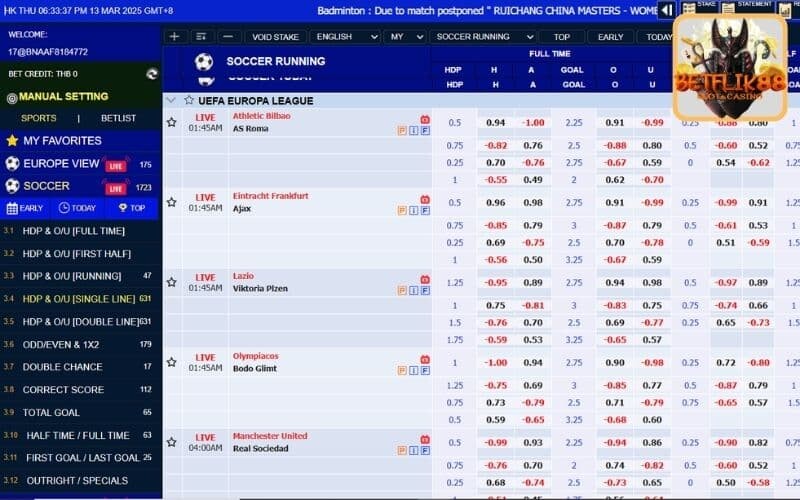Open P icon for Athletic Bilbao match

(x=402, y=131)
